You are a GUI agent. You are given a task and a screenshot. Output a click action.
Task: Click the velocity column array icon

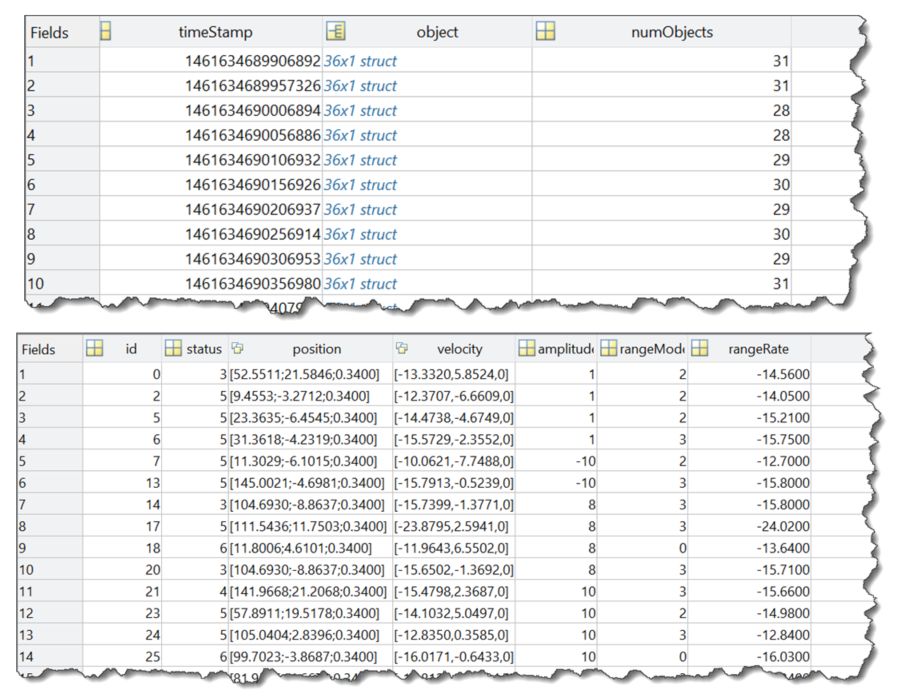point(402,348)
